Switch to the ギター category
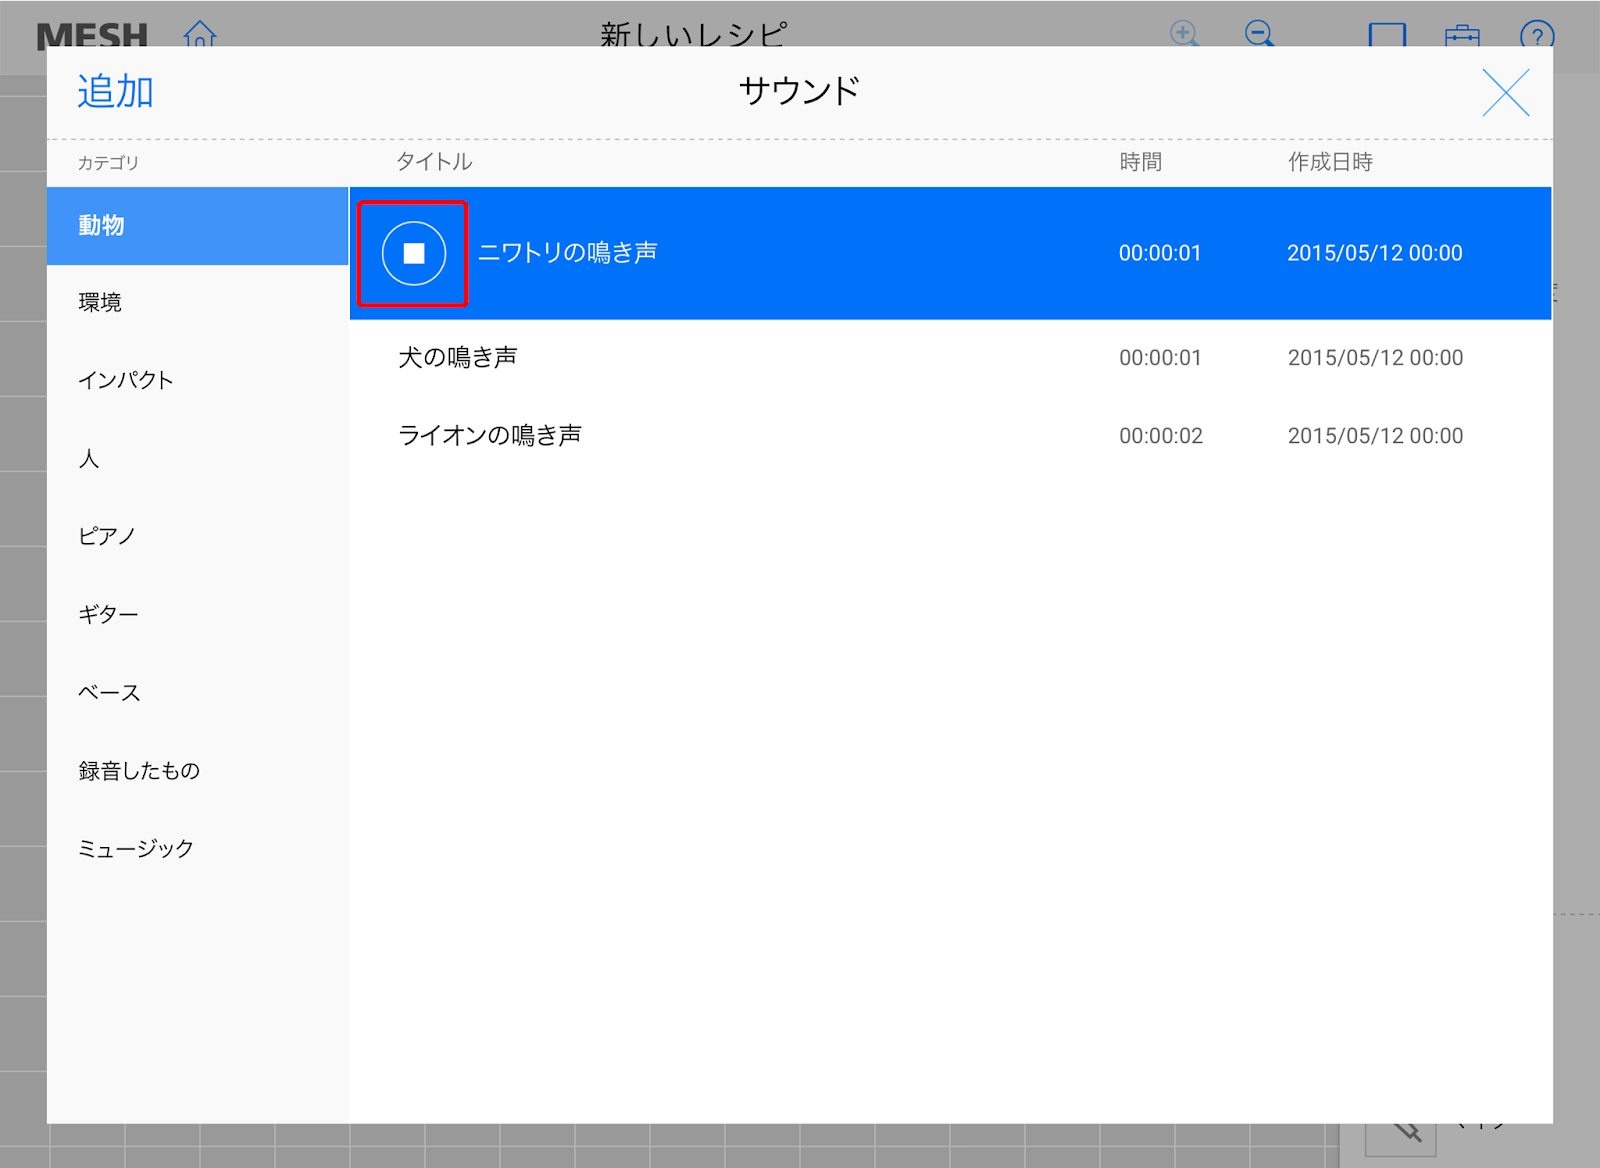 (x=197, y=615)
